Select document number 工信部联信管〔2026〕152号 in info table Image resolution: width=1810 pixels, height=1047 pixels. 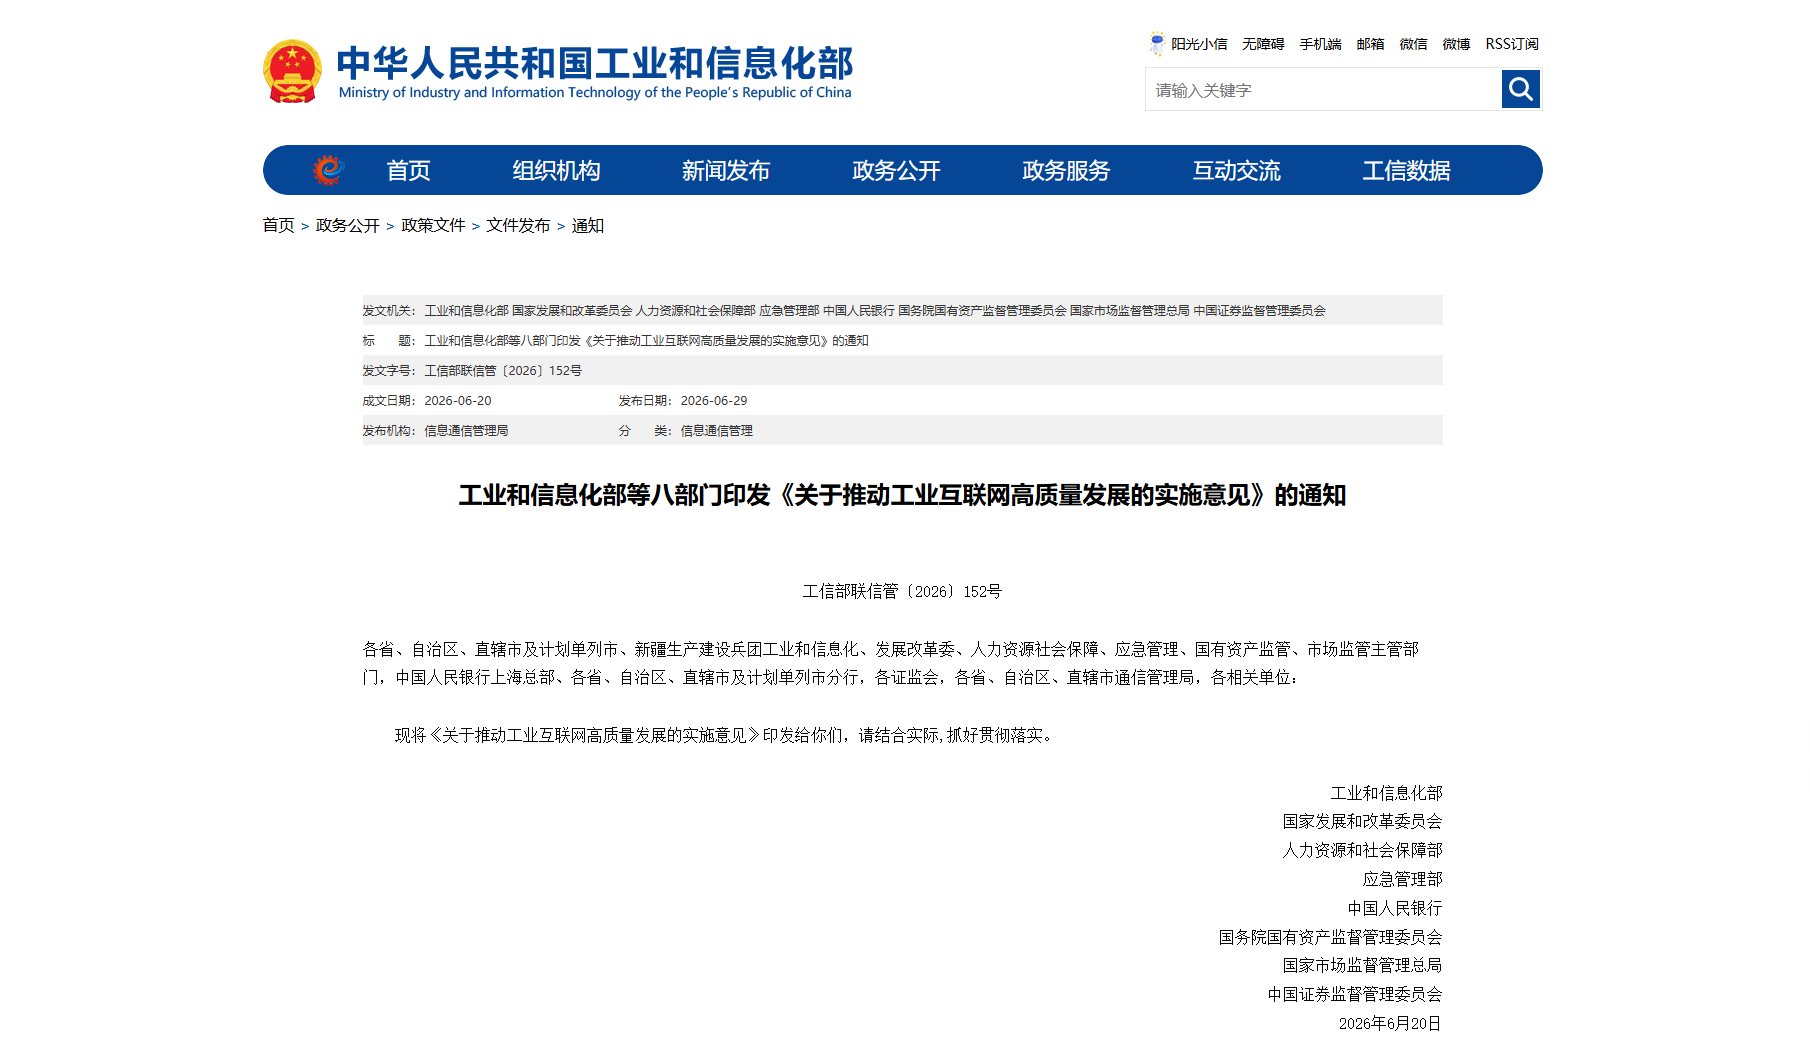503,371
